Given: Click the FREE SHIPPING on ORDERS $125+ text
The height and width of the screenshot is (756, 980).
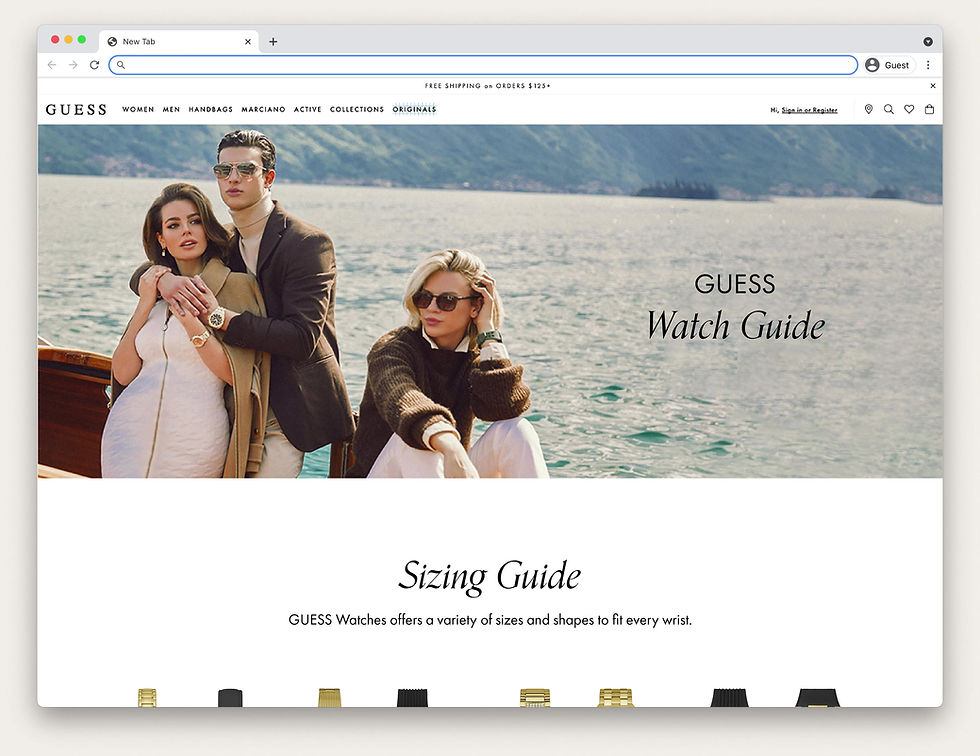Looking at the screenshot, I should [488, 86].
